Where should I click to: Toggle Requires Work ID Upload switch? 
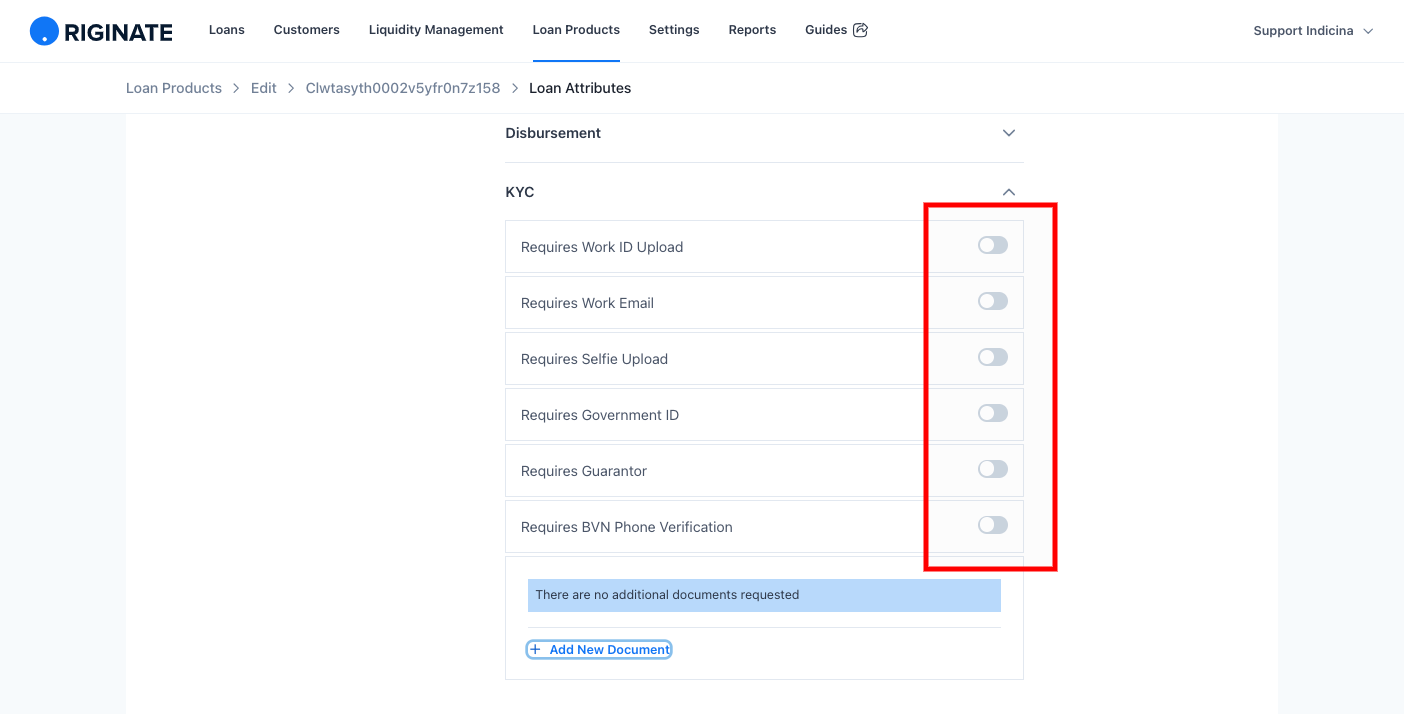point(993,245)
